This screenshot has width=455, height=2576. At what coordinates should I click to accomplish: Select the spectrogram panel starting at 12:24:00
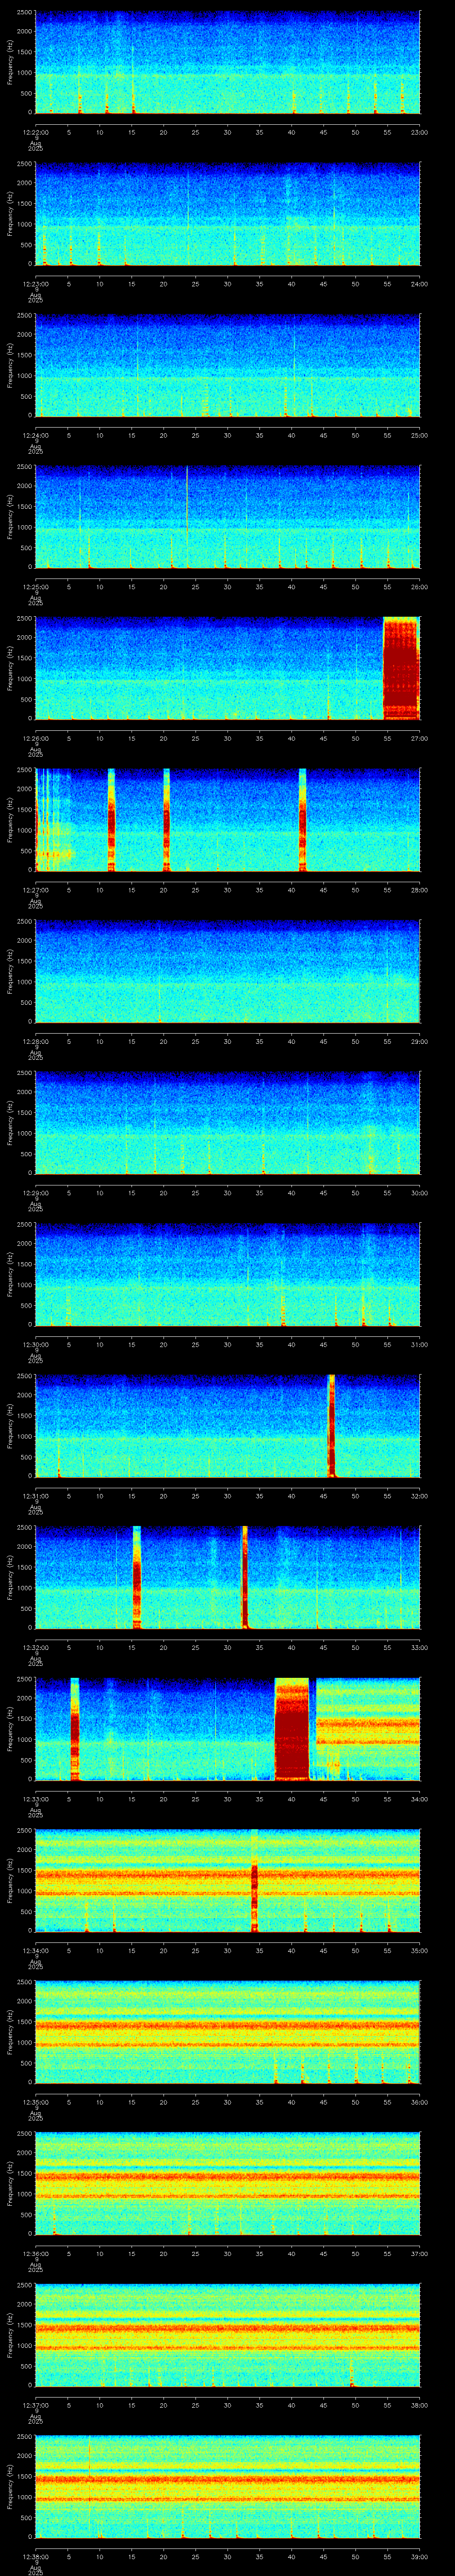[227, 365]
